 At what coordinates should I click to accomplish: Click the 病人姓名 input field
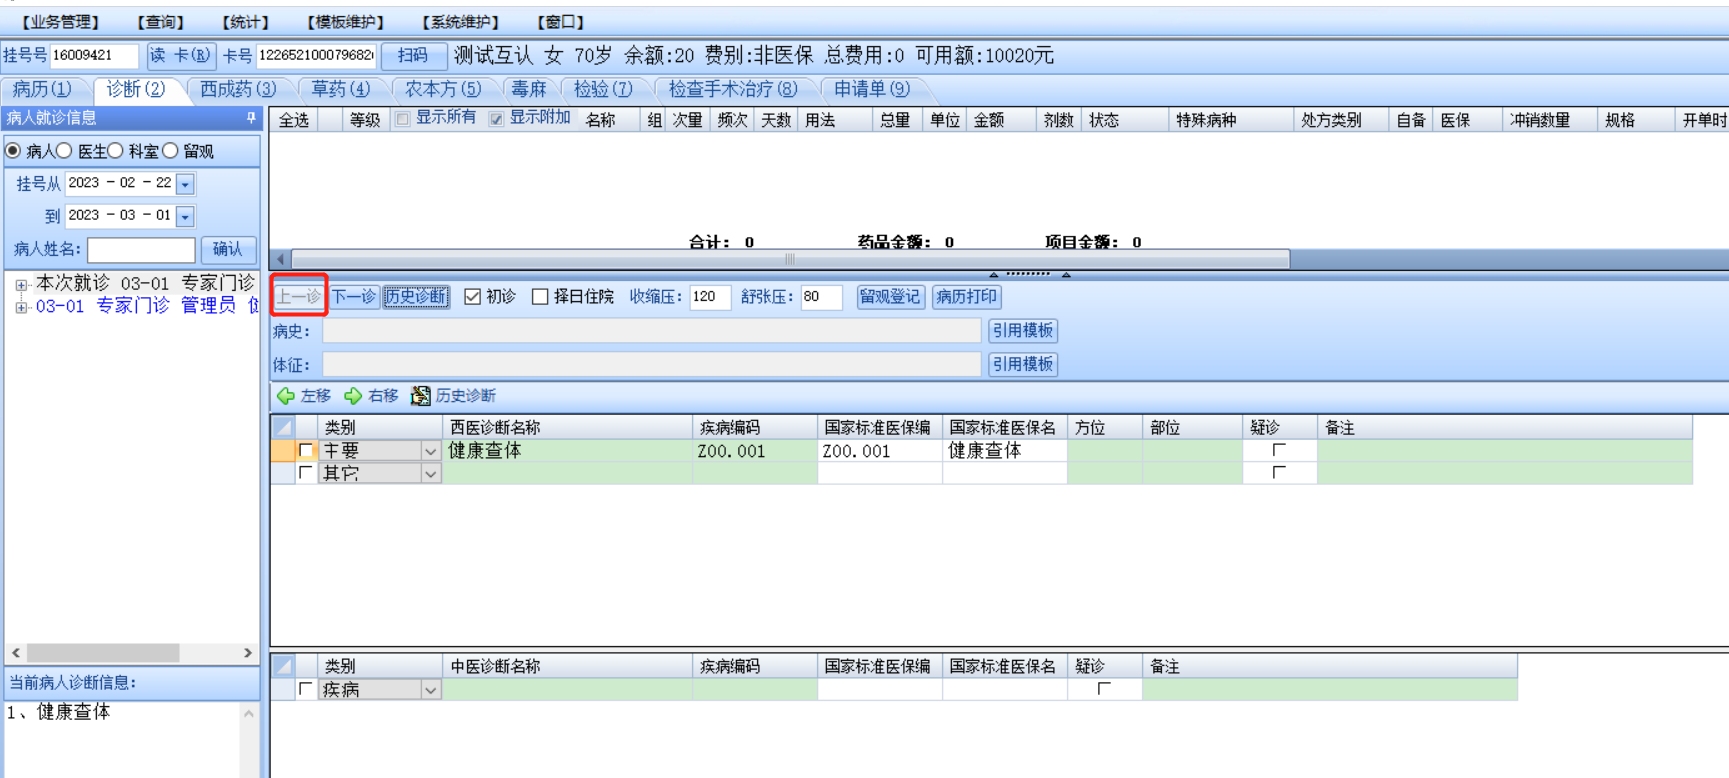click(141, 250)
